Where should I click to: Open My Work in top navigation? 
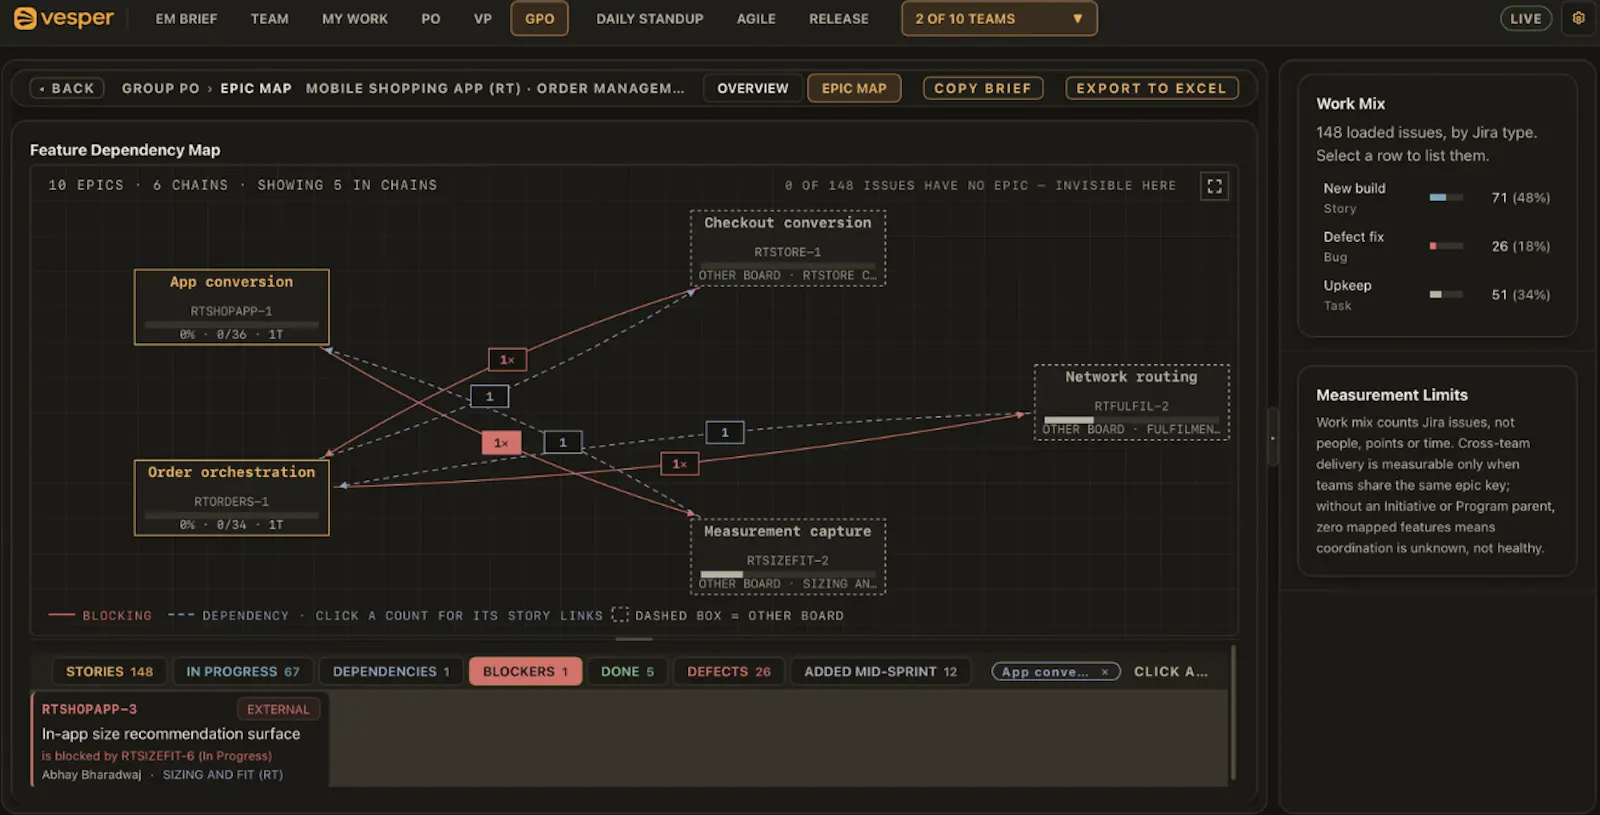[x=355, y=19]
